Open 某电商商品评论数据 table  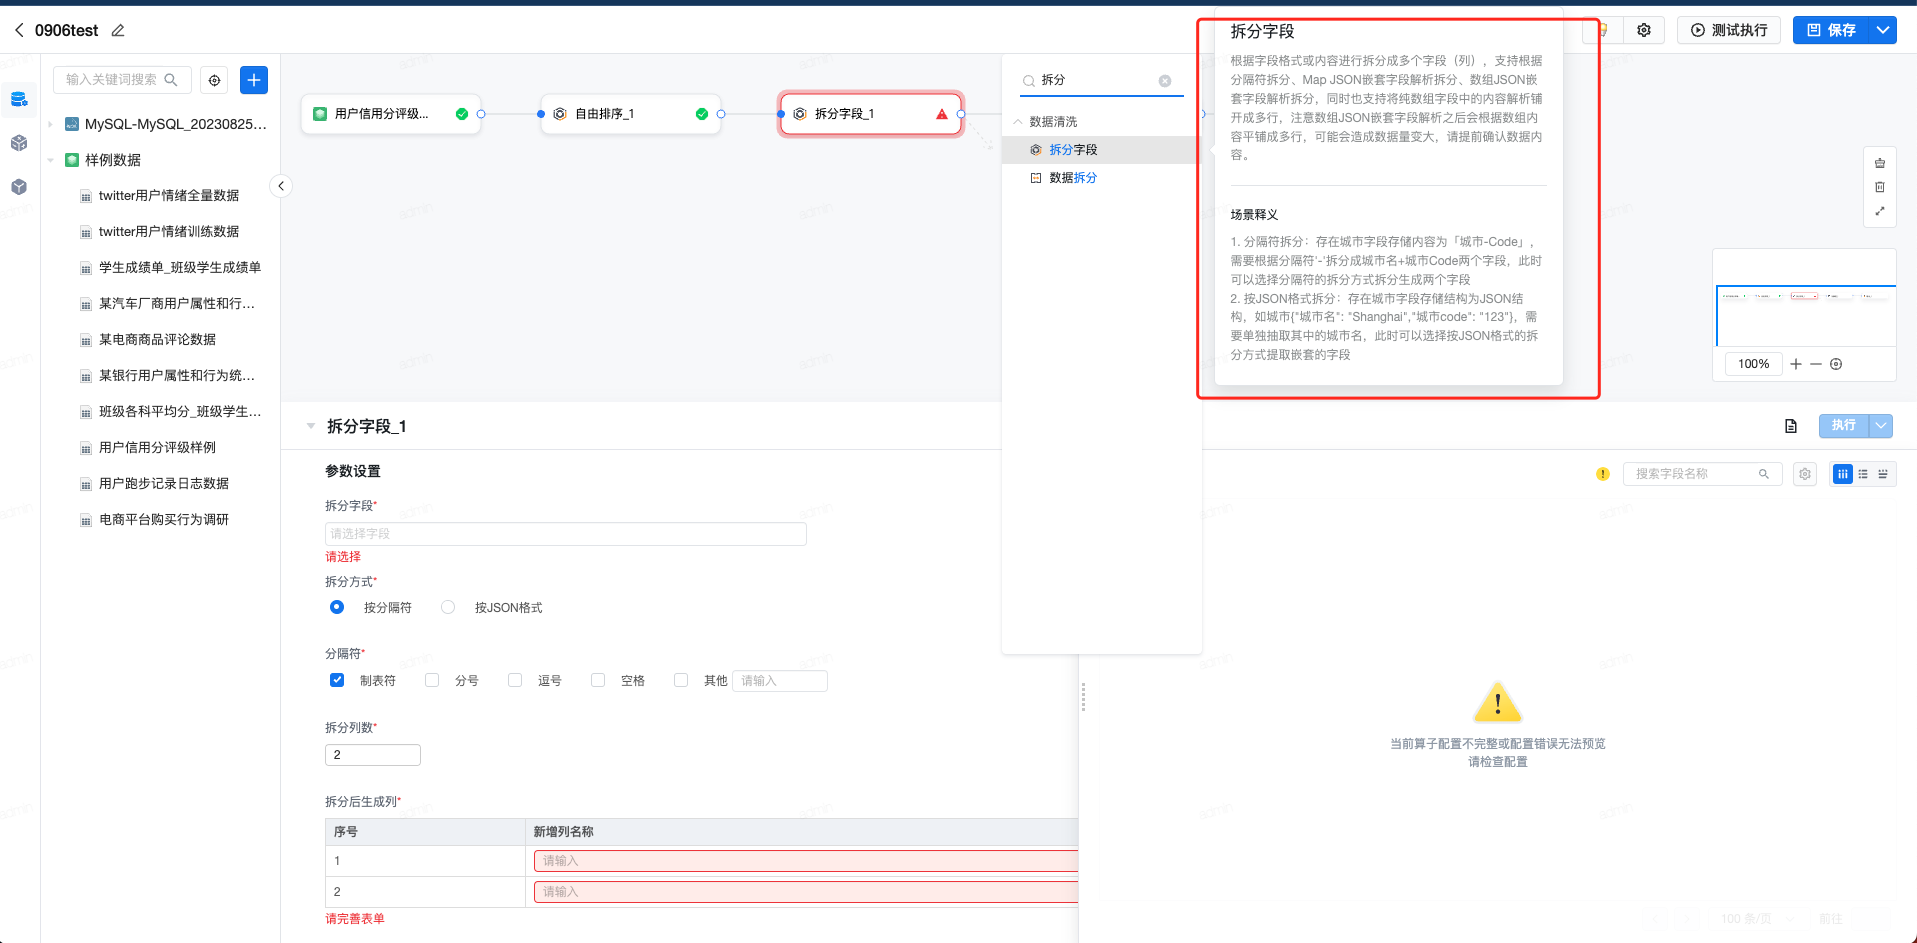[x=157, y=340]
